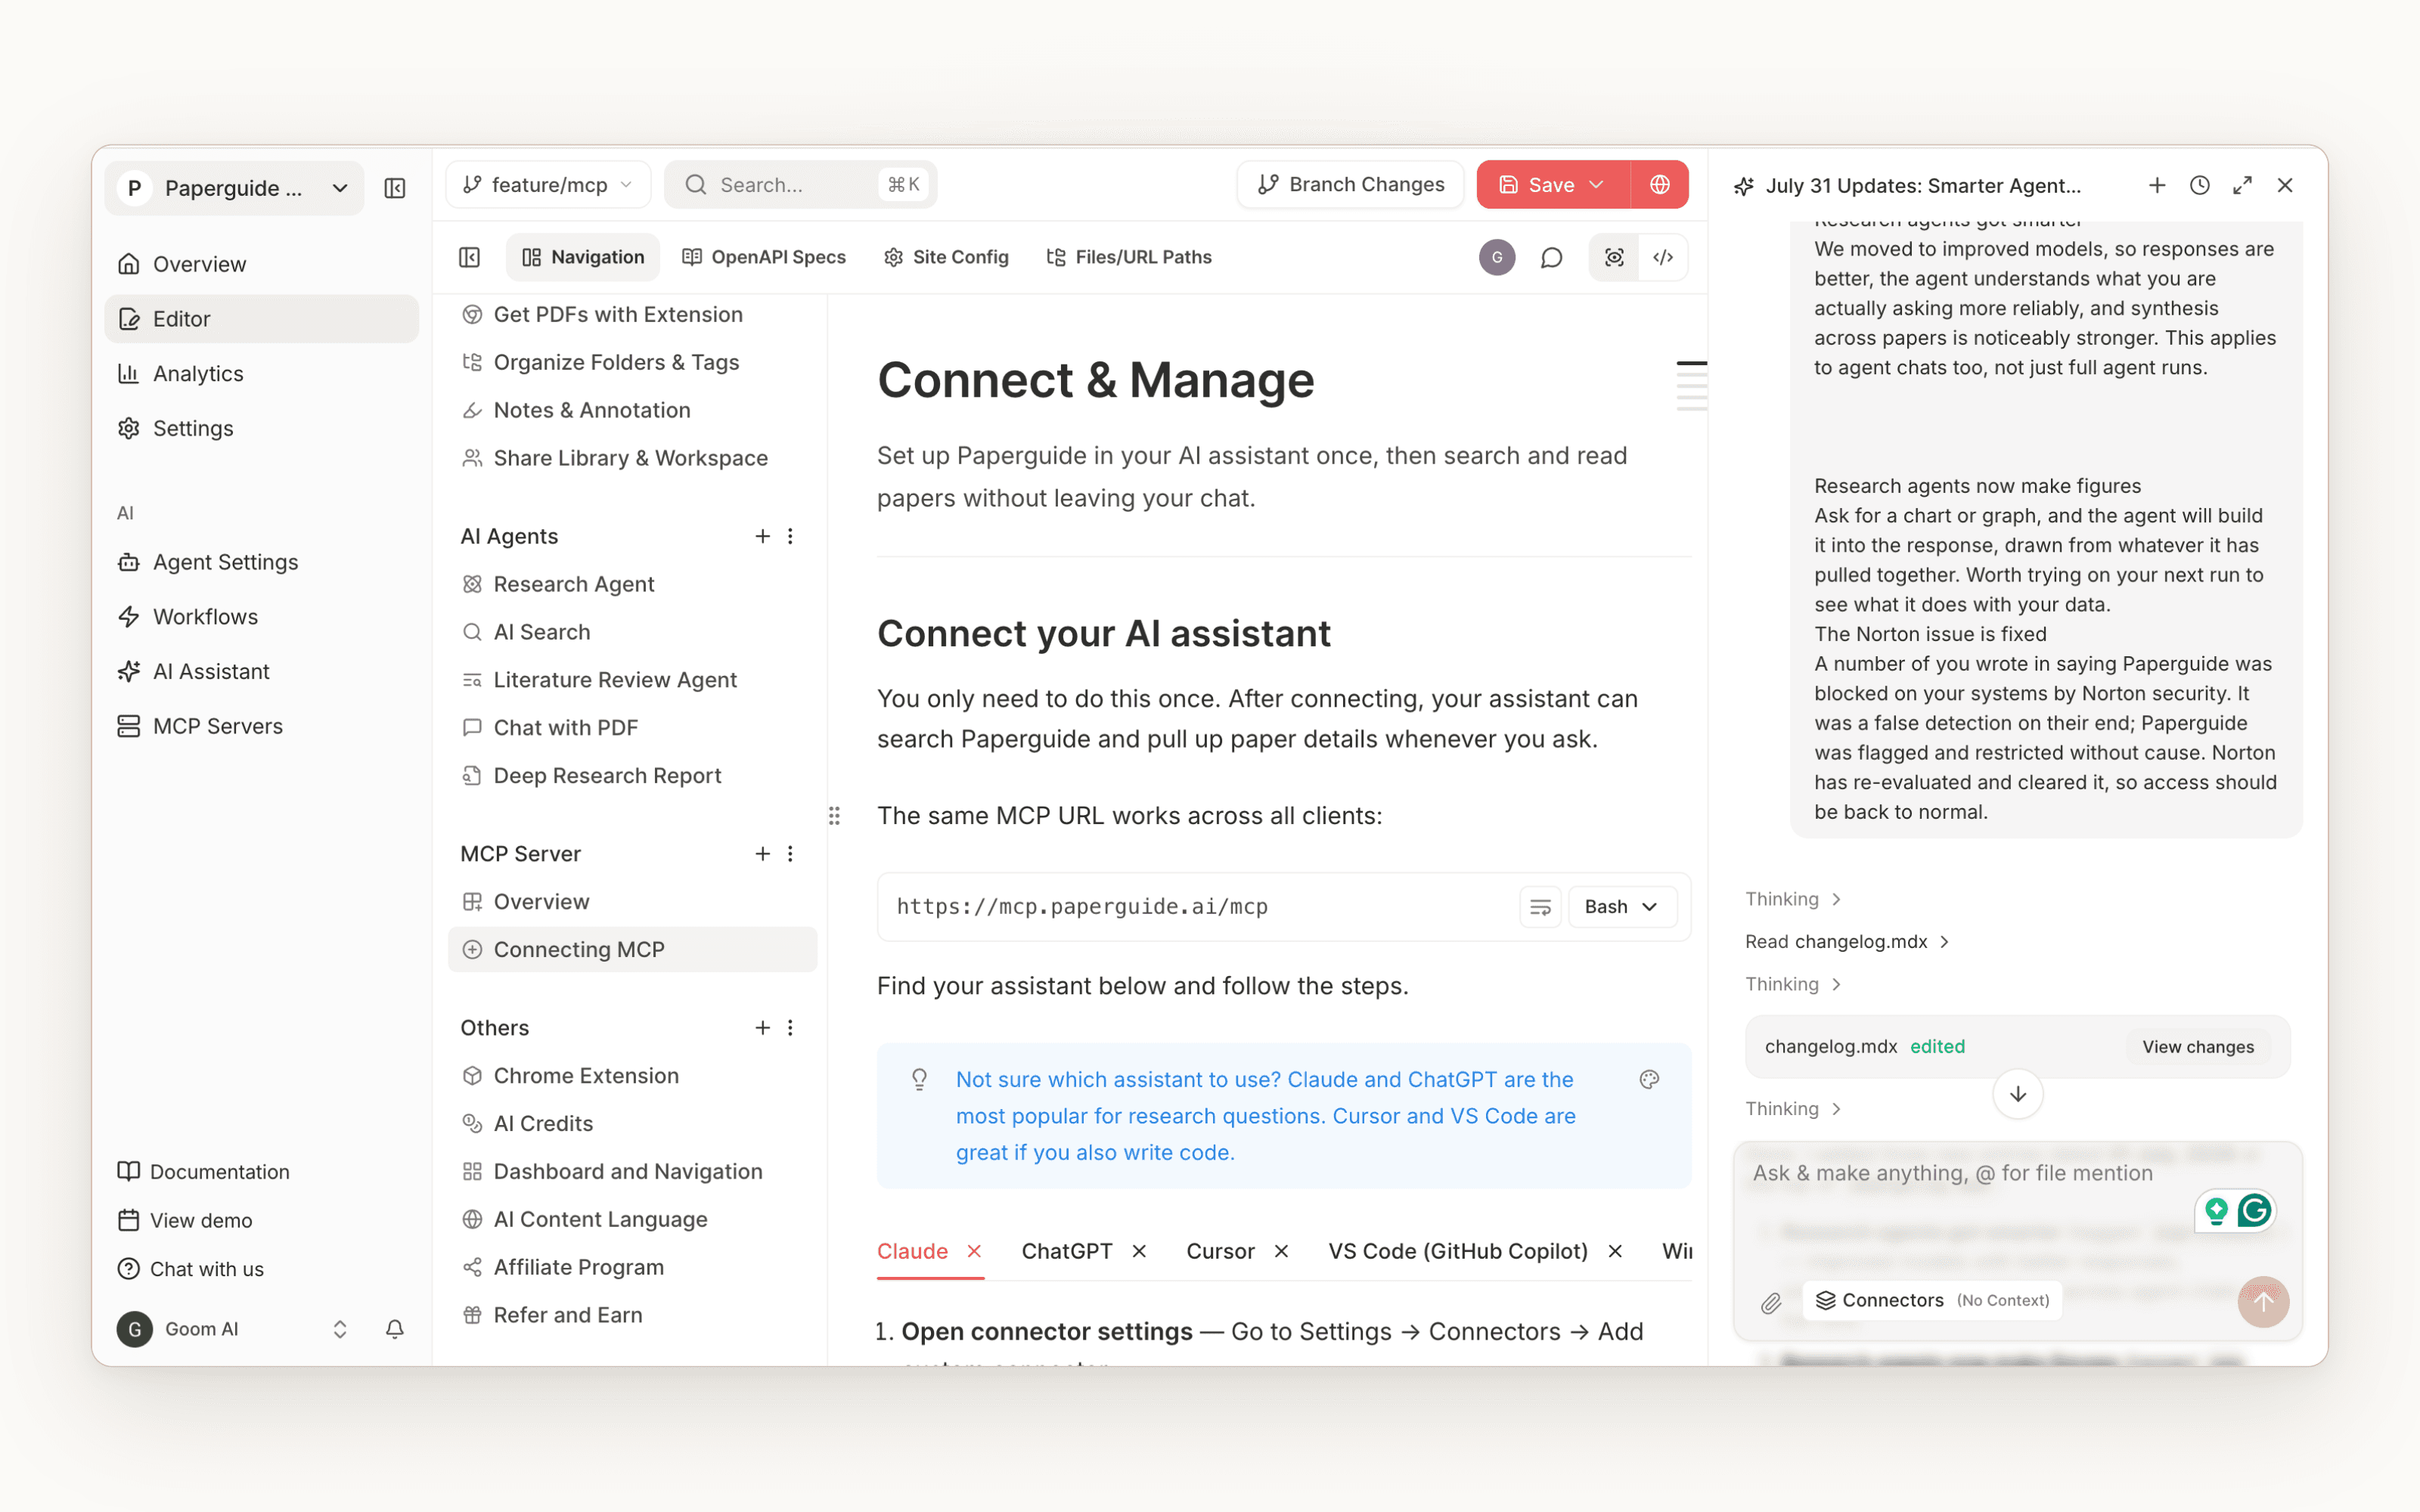Switch to OpenAPI Specs tab
Viewport: 2420px width, 1512px height.
[764, 257]
